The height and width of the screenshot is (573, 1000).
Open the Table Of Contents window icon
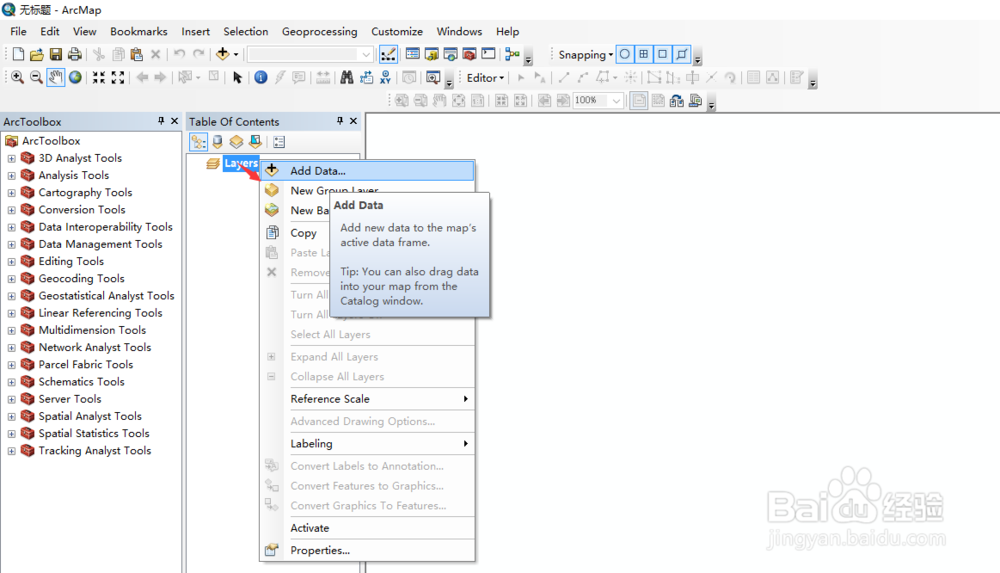(x=413, y=54)
